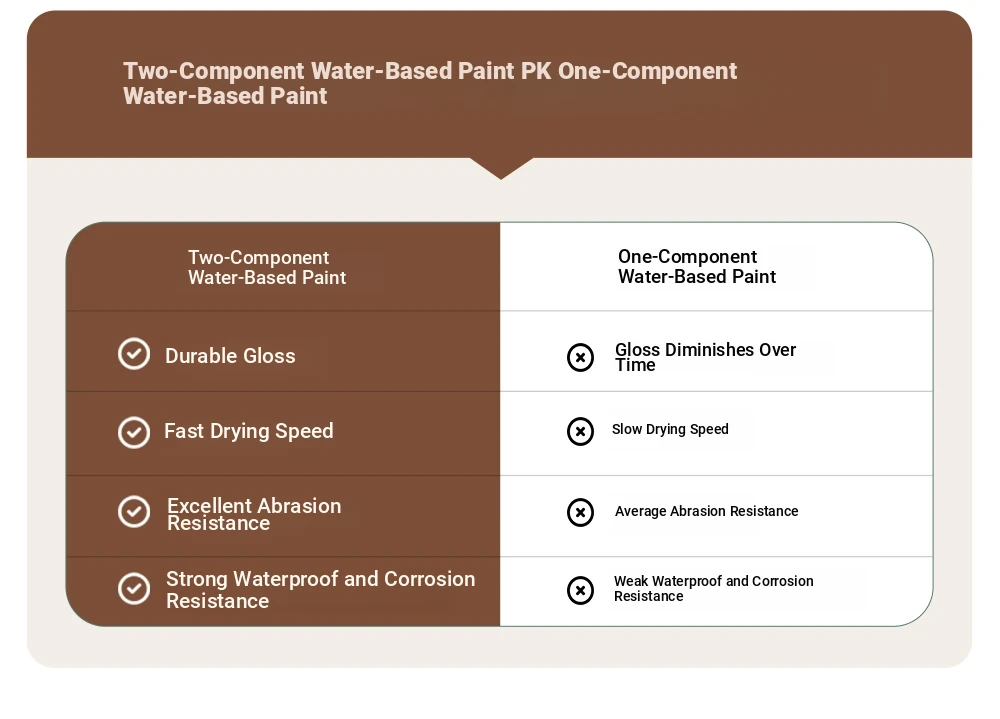Click the Durable Gloss text

(230, 356)
